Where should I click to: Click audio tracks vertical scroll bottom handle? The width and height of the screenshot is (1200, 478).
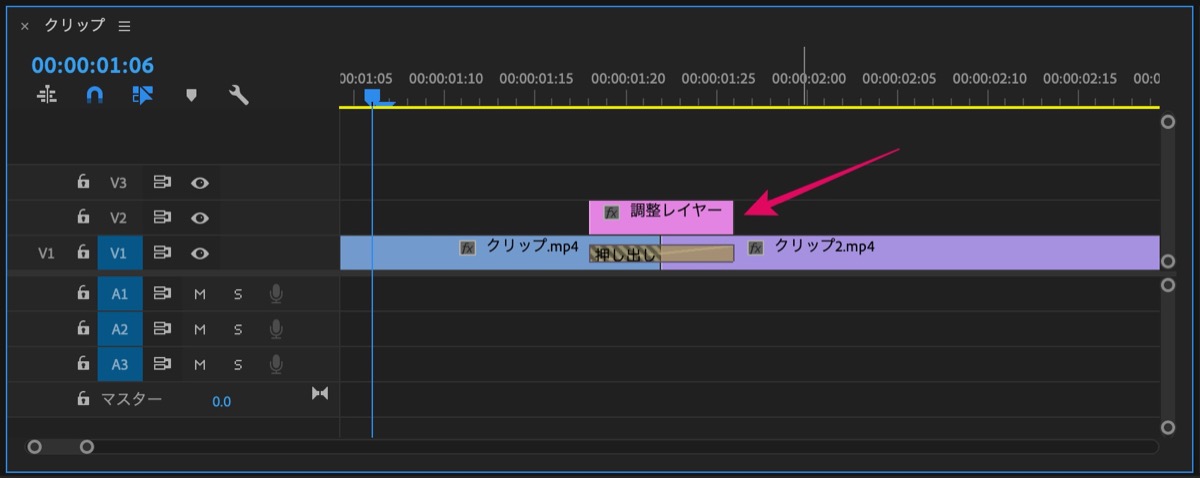pyautogui.click(x=1167, y=427)
